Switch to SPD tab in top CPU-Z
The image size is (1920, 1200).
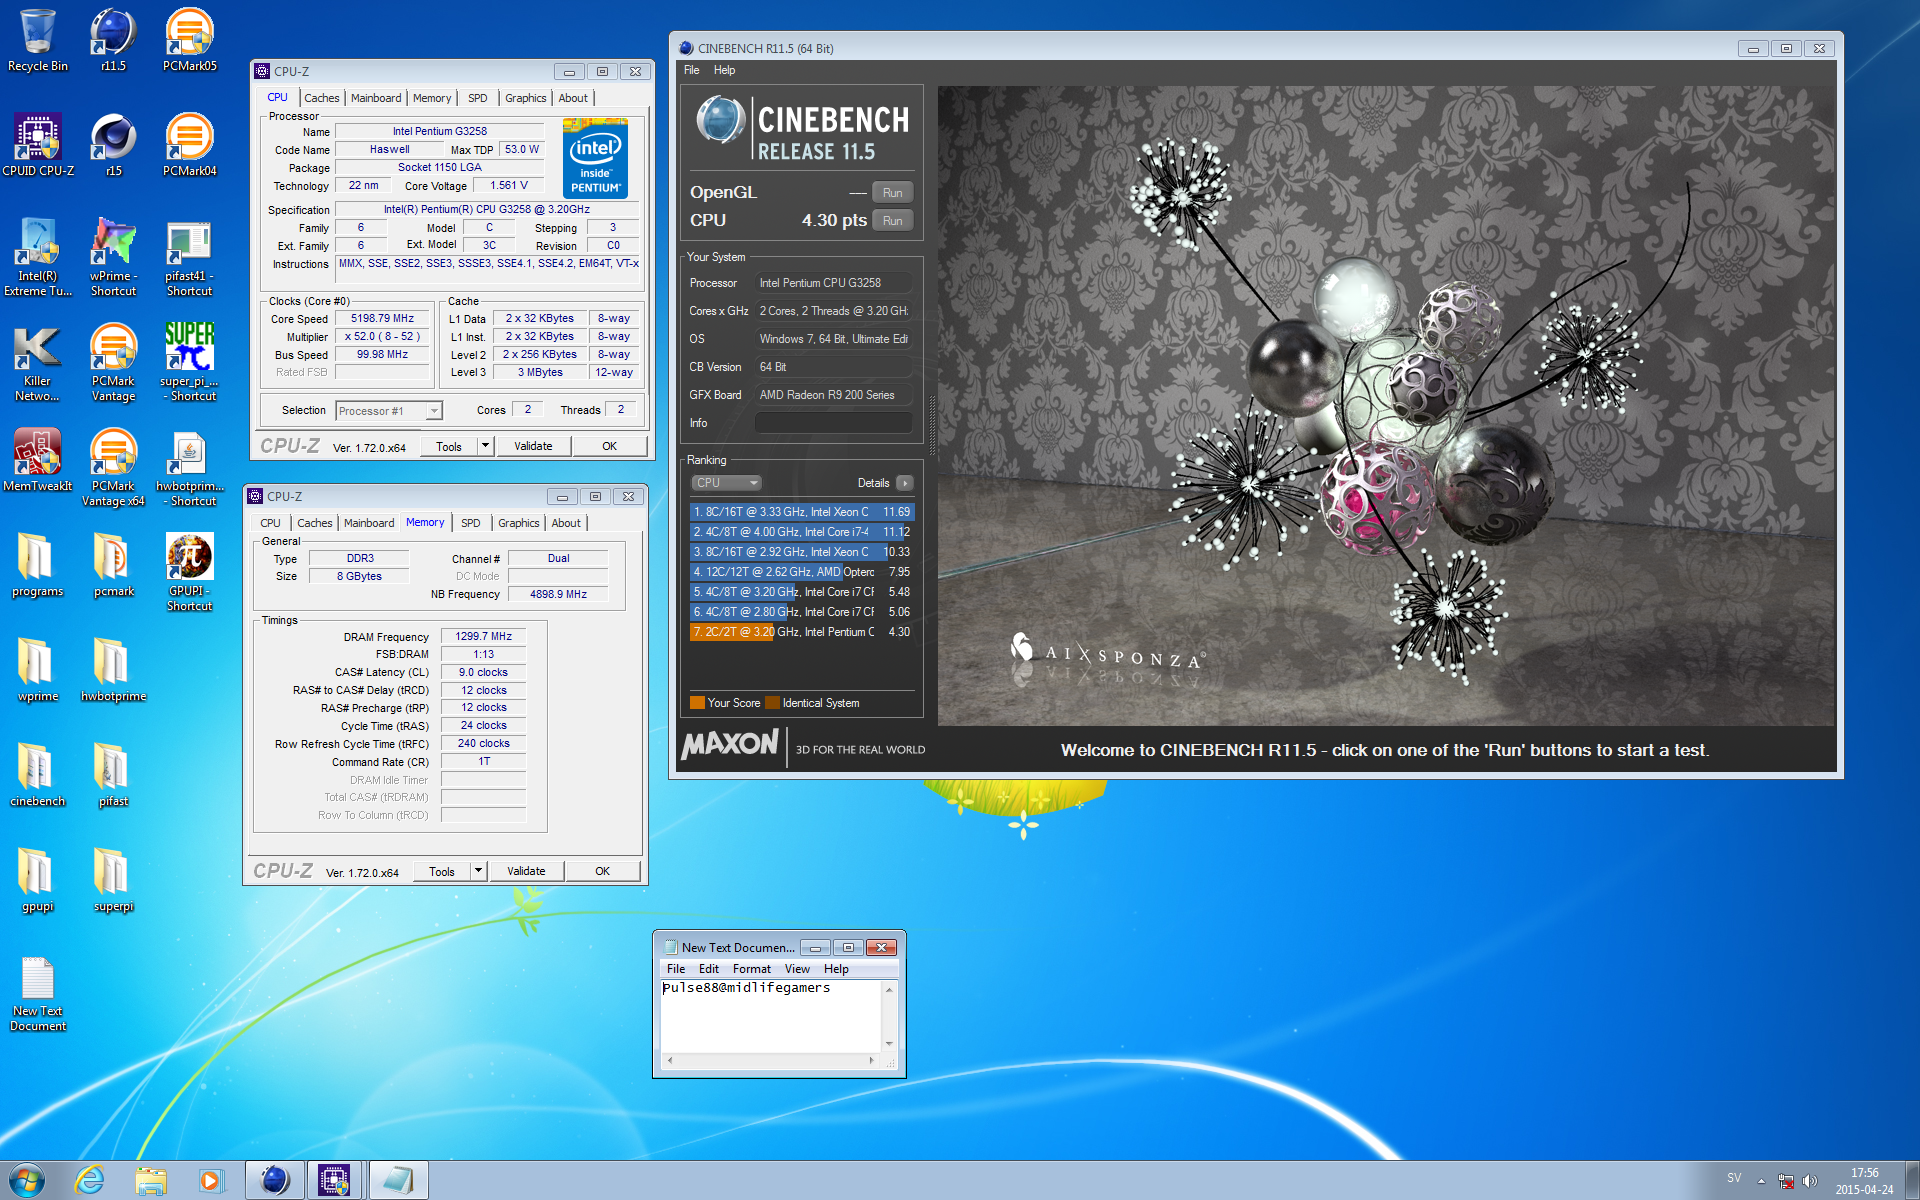pyautogui.click(x=478, y=98)
